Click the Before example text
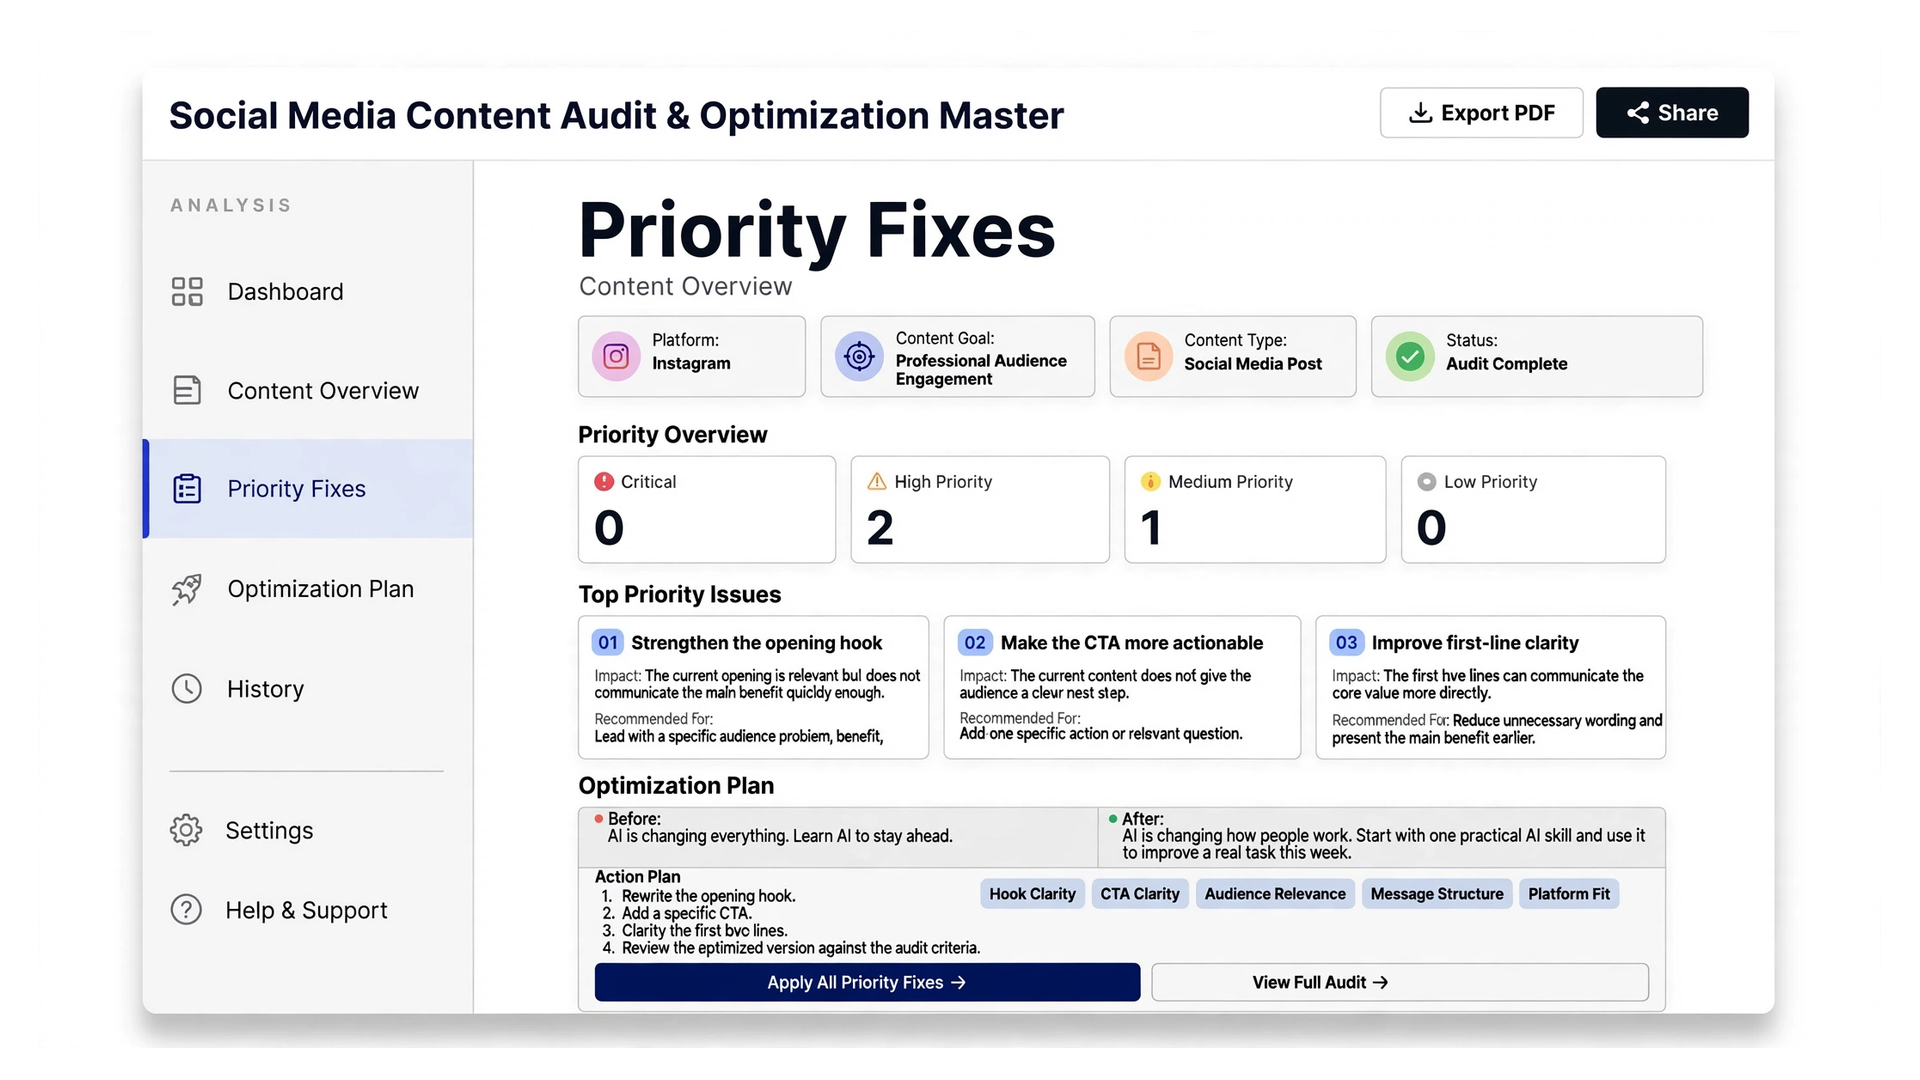The image size is (1920, 1080). (780, 836)
